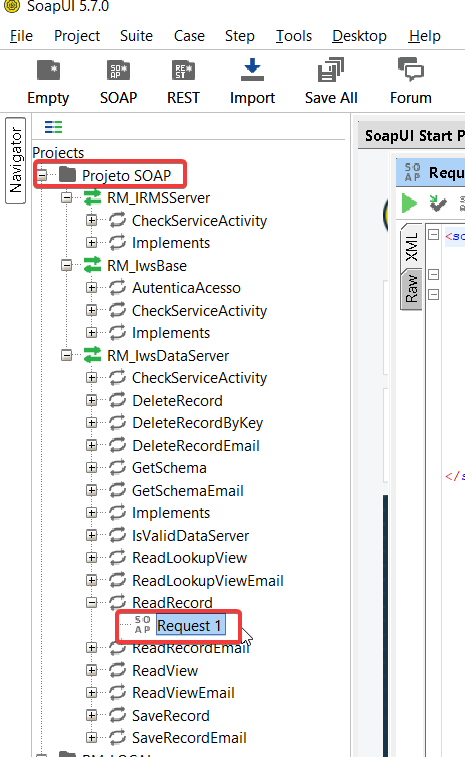This screenshot has width=465, height=757.
Task: Click the Projeto SOAP folder icon
Action: pos(67,175)
